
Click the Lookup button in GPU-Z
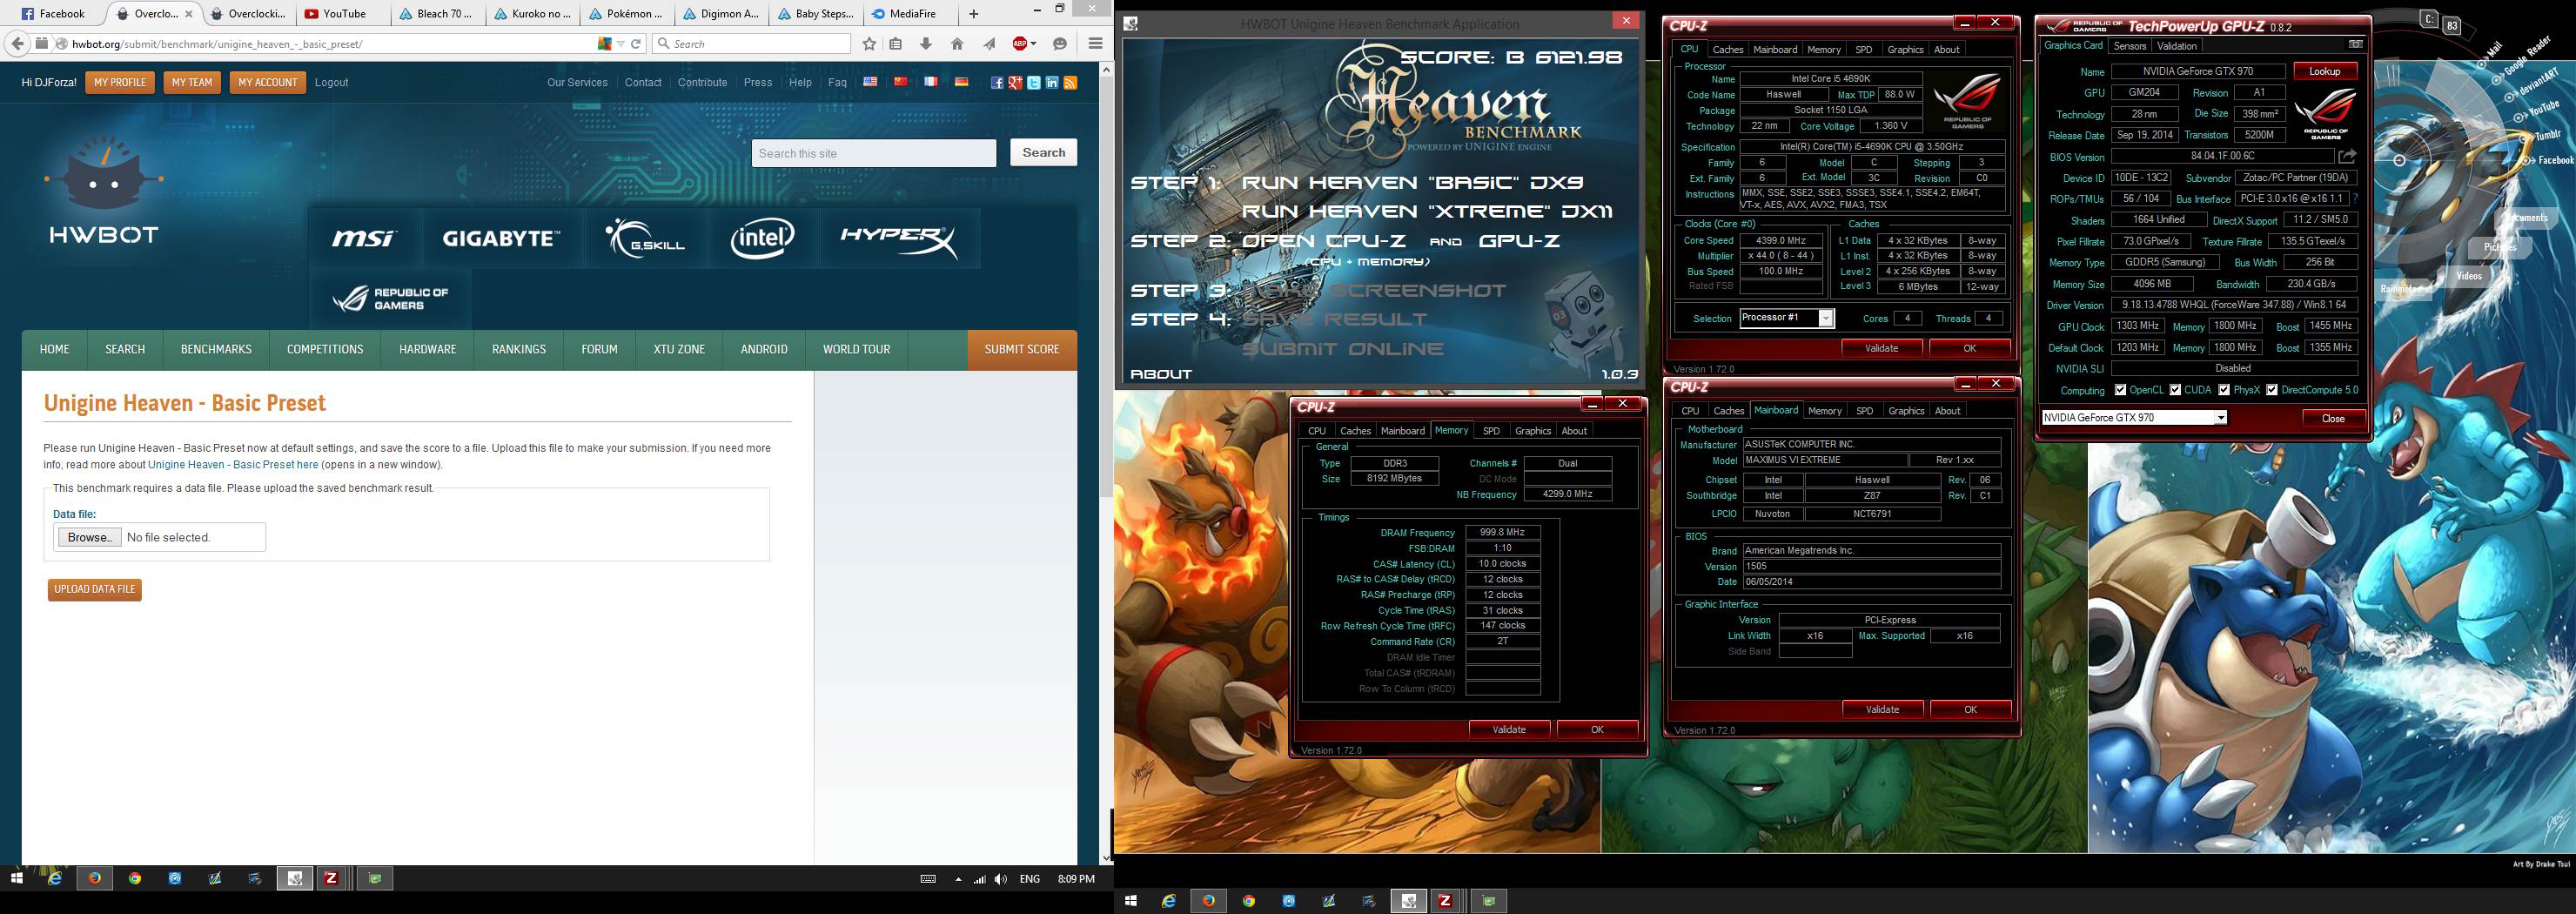pyautogui.click(x=2325, y=71)
